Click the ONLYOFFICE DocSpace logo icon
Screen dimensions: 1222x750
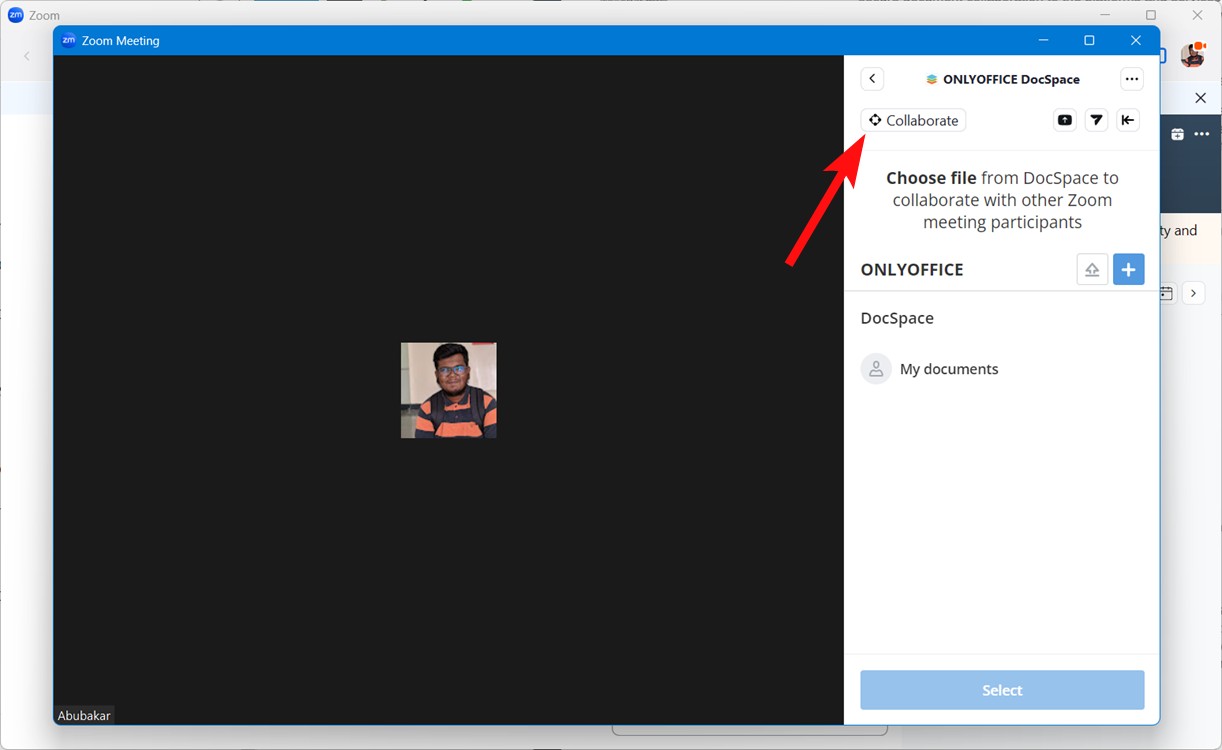[x=931, y=79]
